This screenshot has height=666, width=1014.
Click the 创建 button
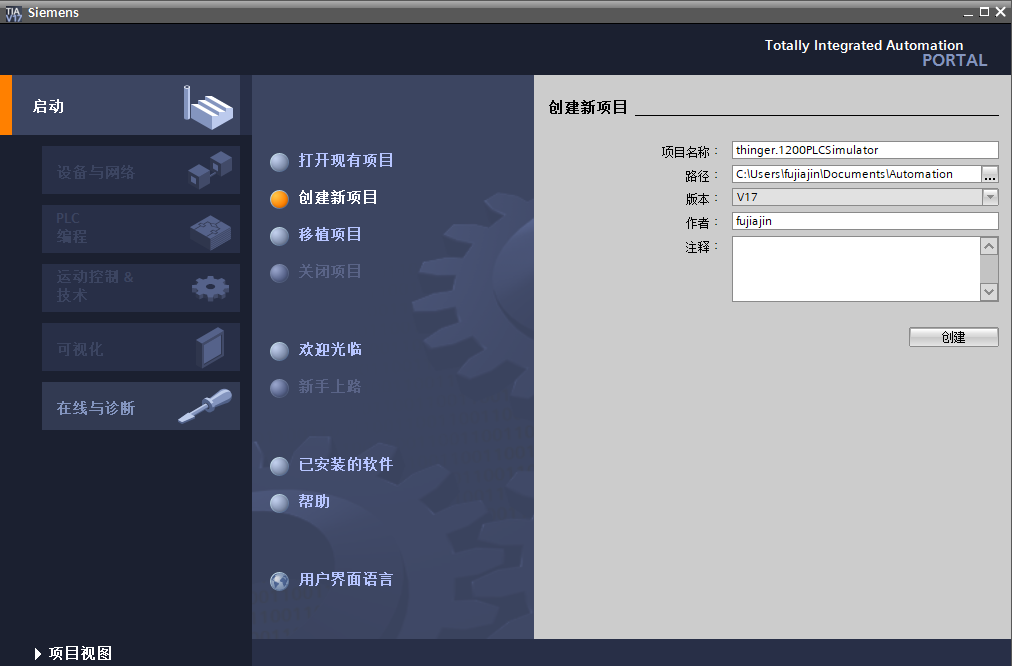[x=954, y=337]
